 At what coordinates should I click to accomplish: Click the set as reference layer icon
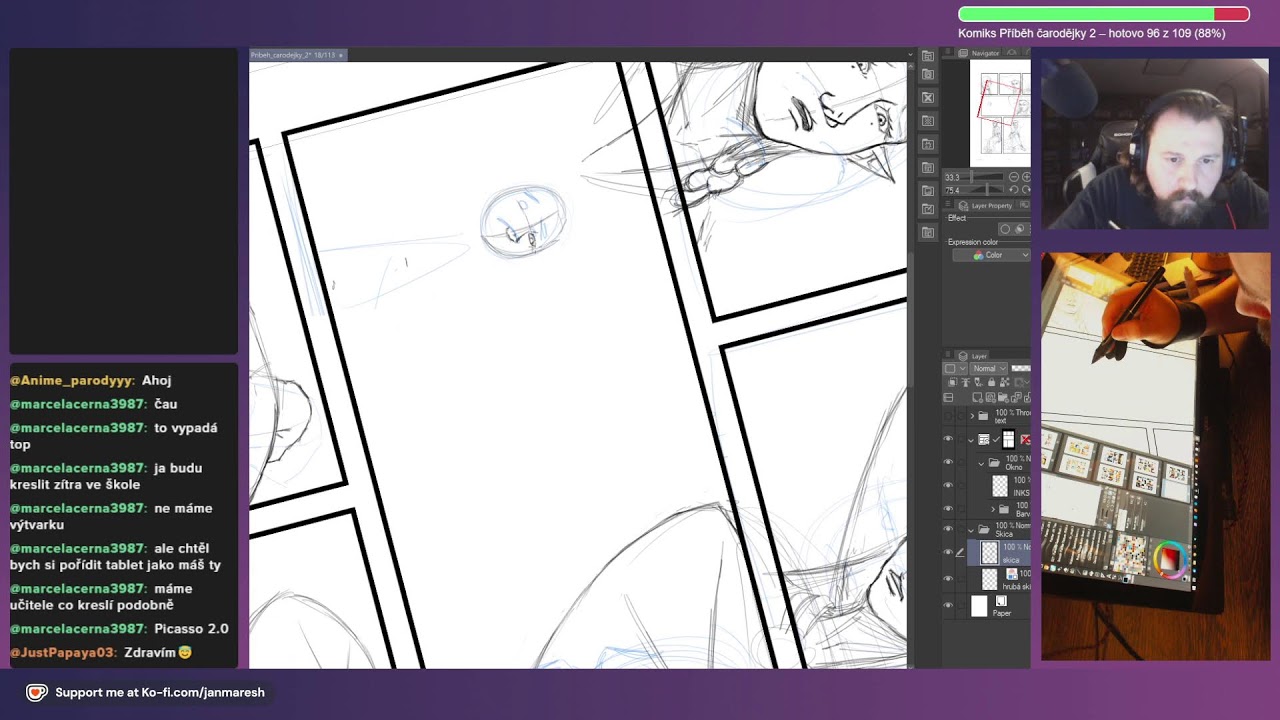pyautogui.click(x=966, y=382)
